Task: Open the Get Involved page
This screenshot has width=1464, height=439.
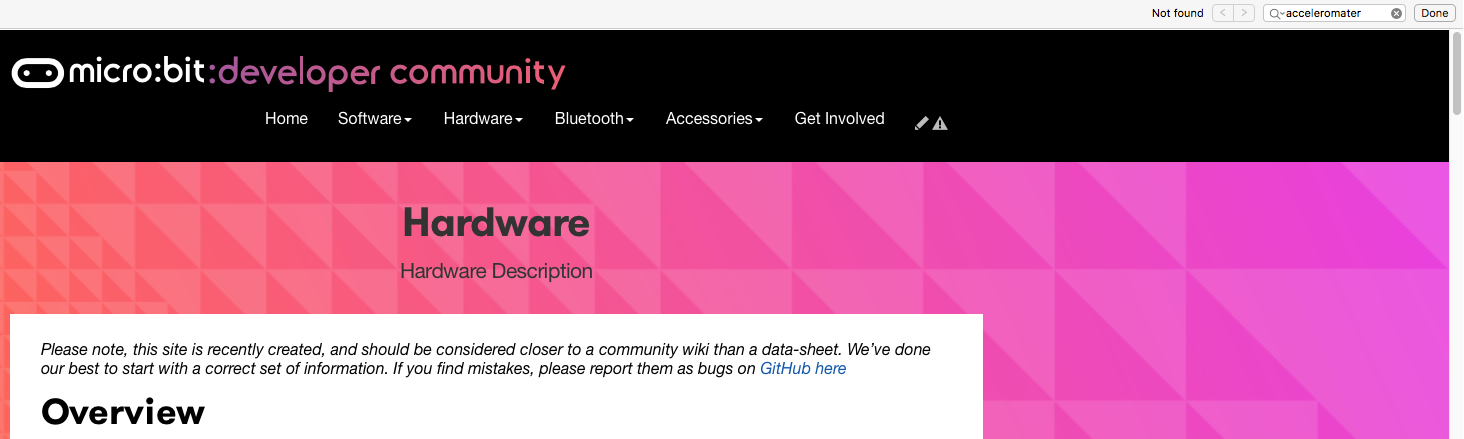Action: tap(839, 118)
